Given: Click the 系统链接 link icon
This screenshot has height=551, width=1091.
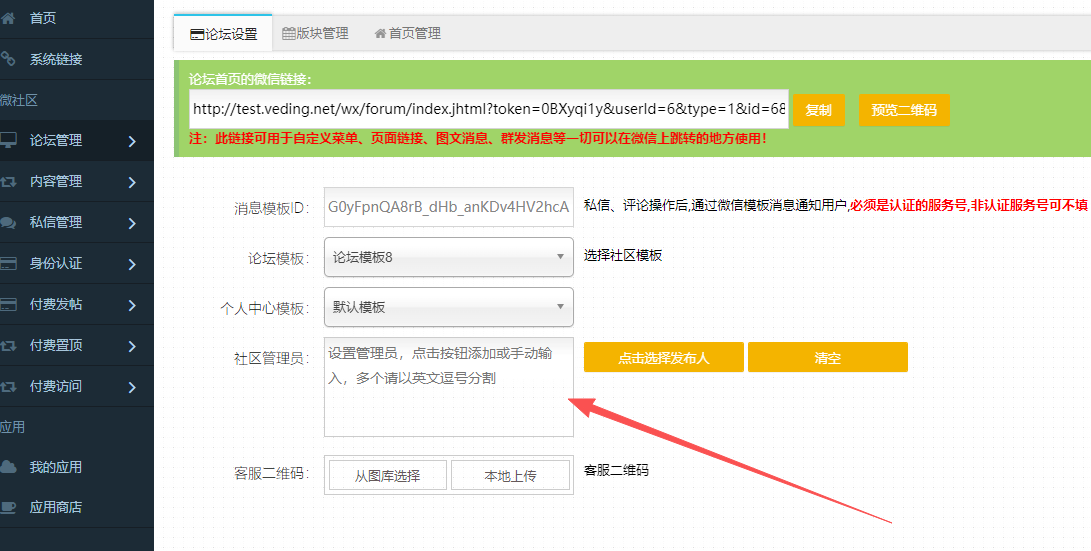Looking at the screenshot, I should [9, 59].
